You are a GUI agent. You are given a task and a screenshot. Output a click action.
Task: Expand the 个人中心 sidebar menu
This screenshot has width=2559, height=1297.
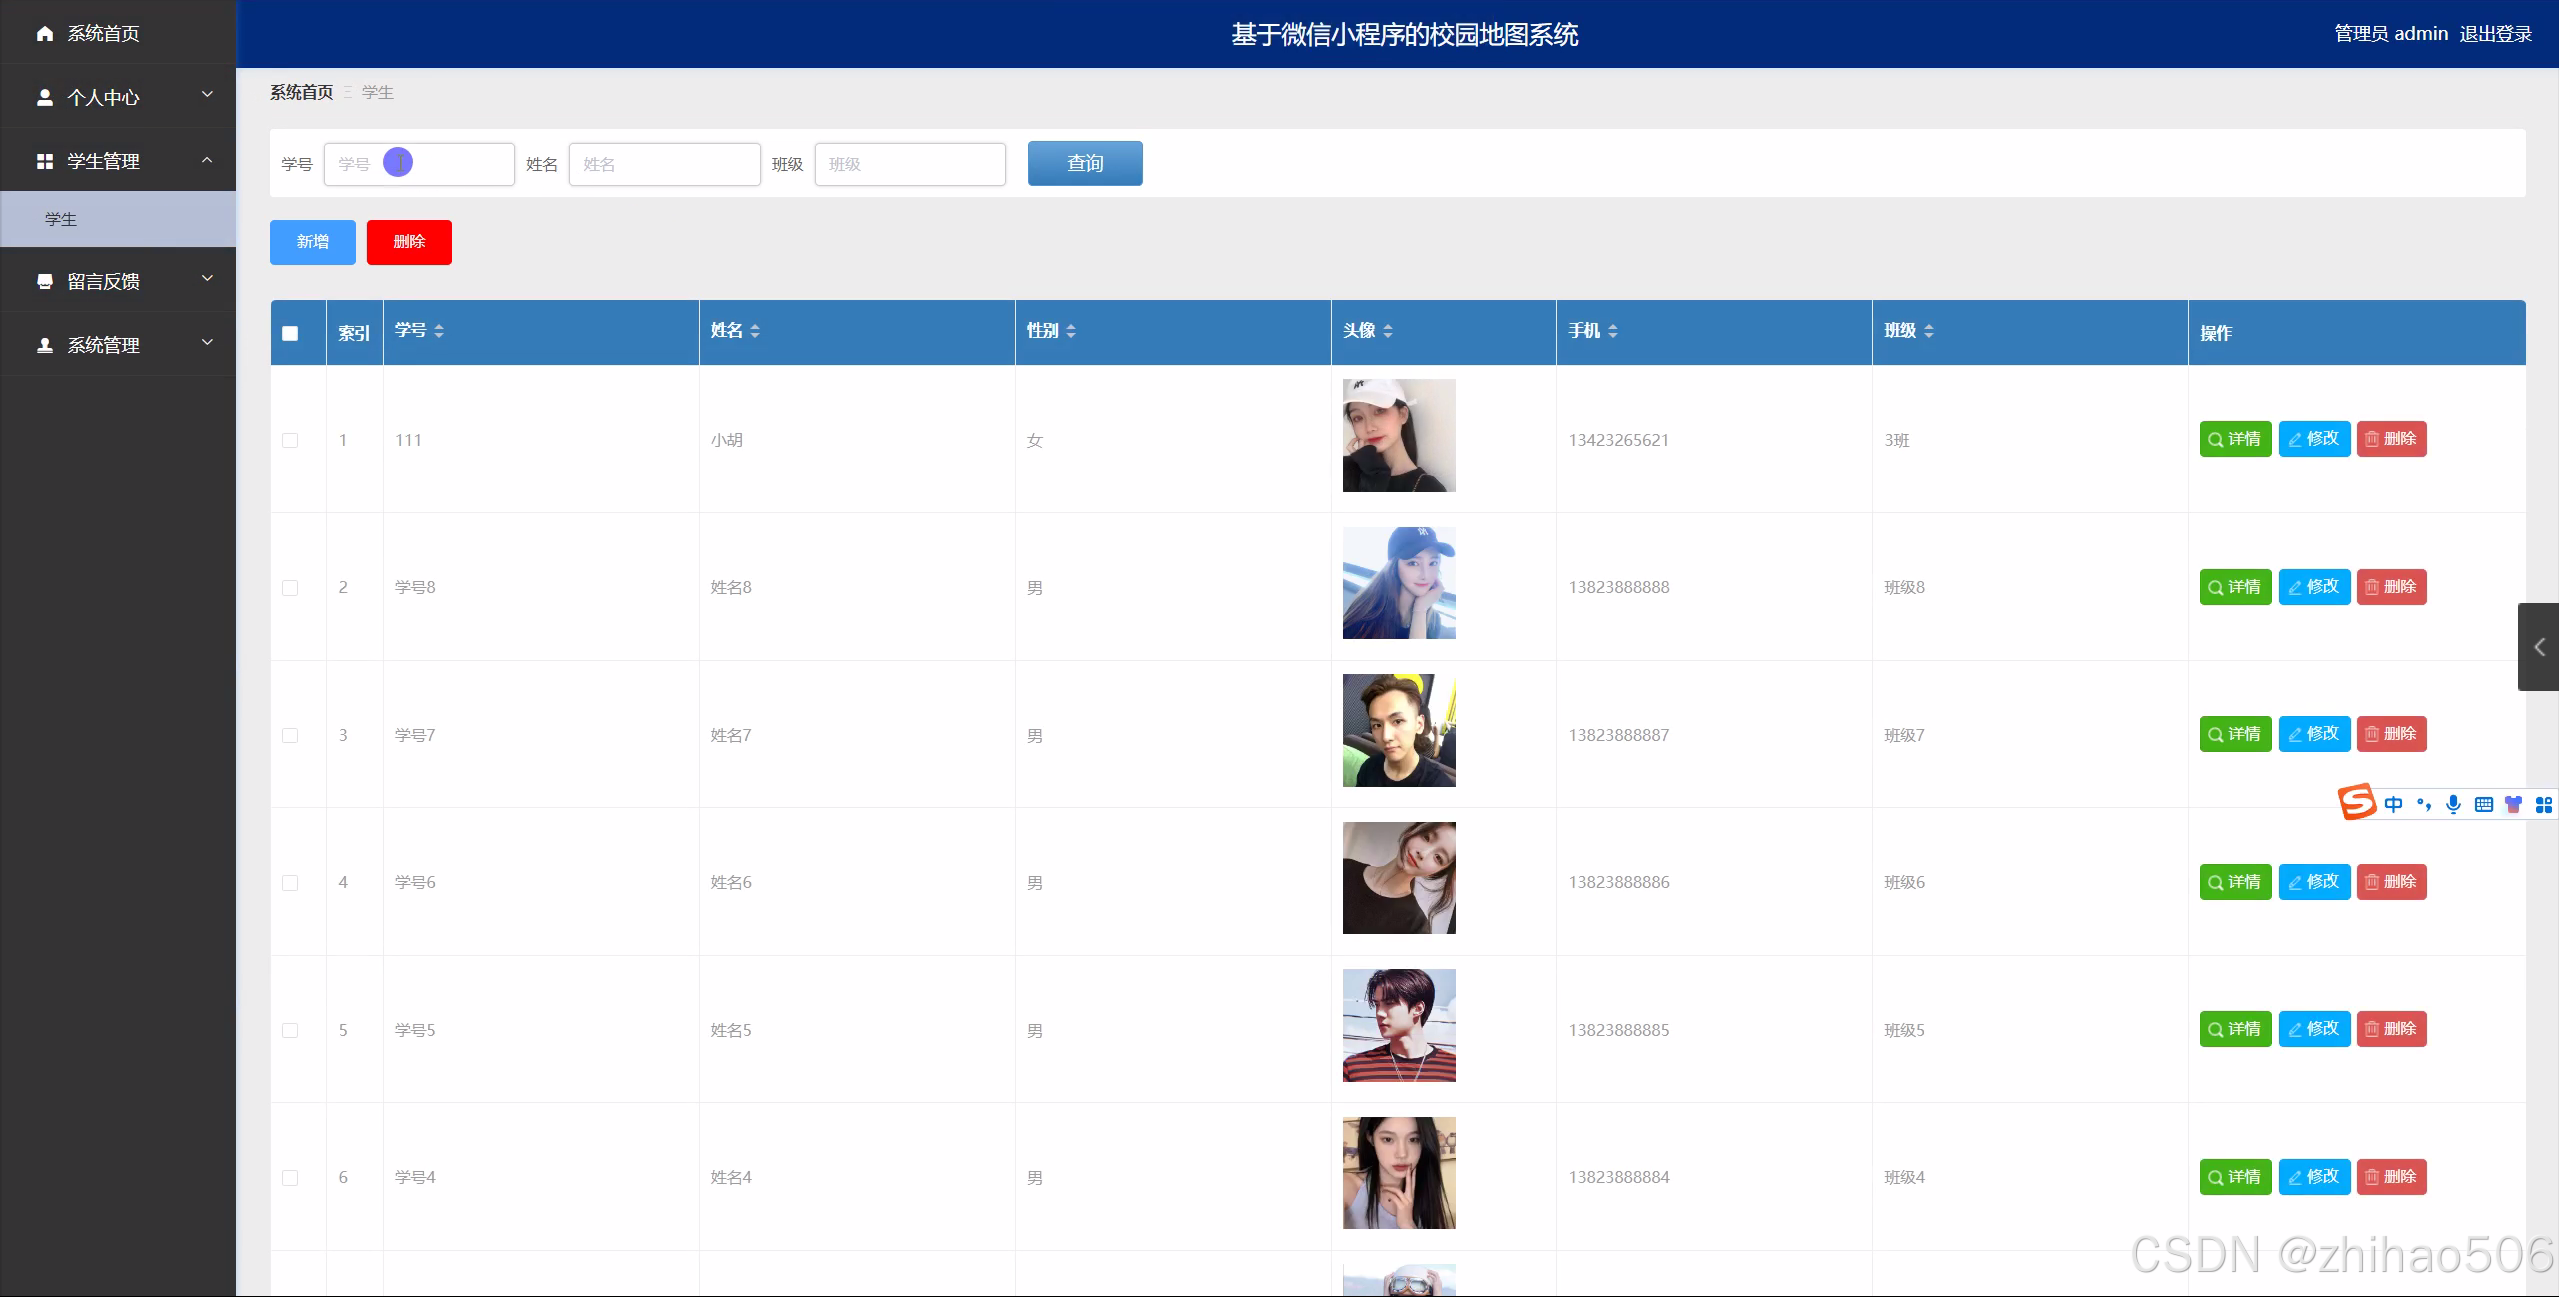pos(118,97)
